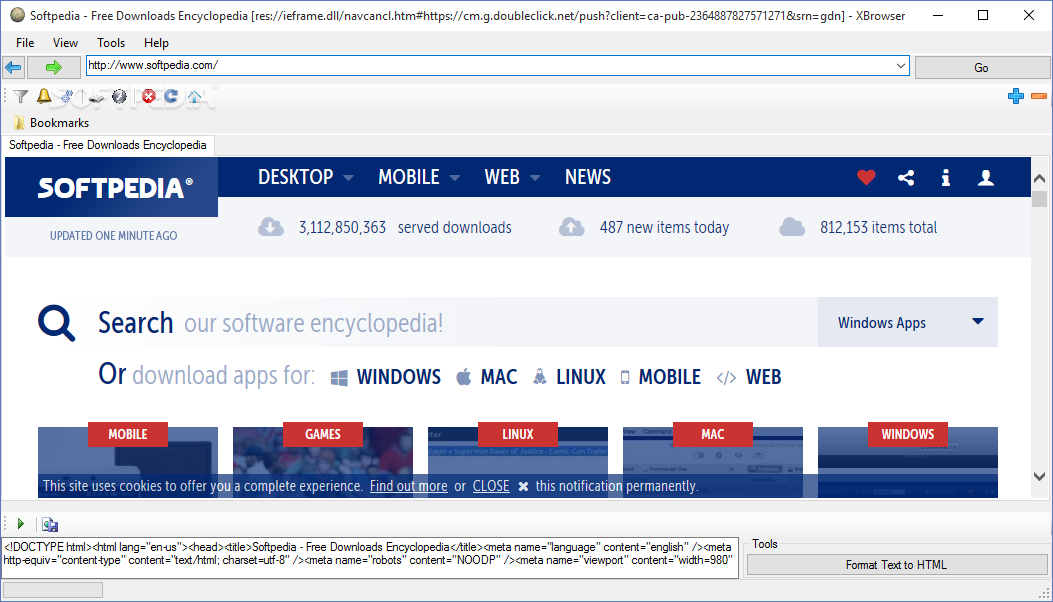Open the address bar history dropdown arrow
The height and width of the screenshot is (602, 1053).
pyautogui.click(x=901, y=66)
